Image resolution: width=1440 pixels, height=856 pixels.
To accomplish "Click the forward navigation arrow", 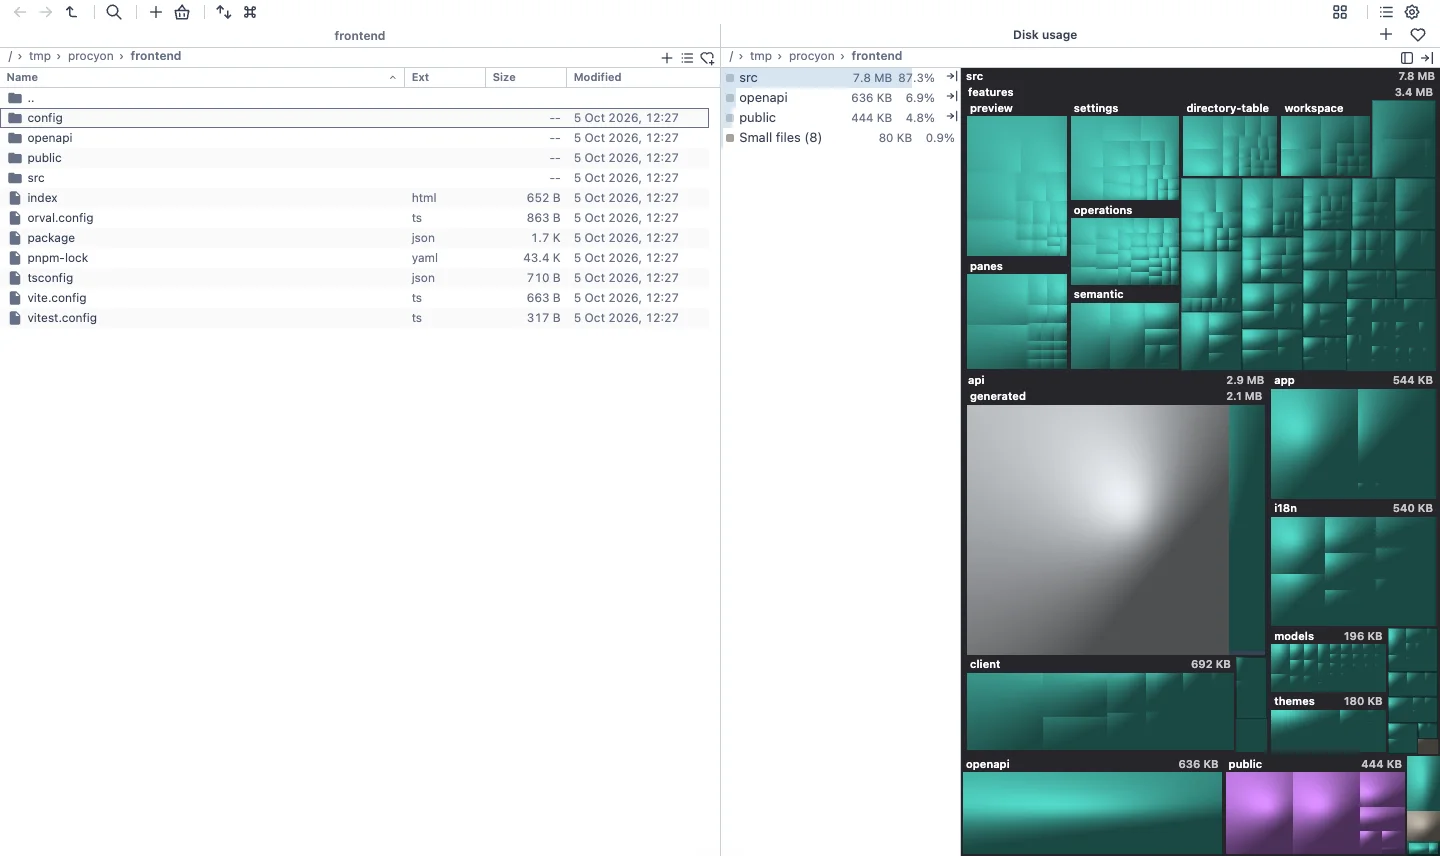I will [45, 12].
